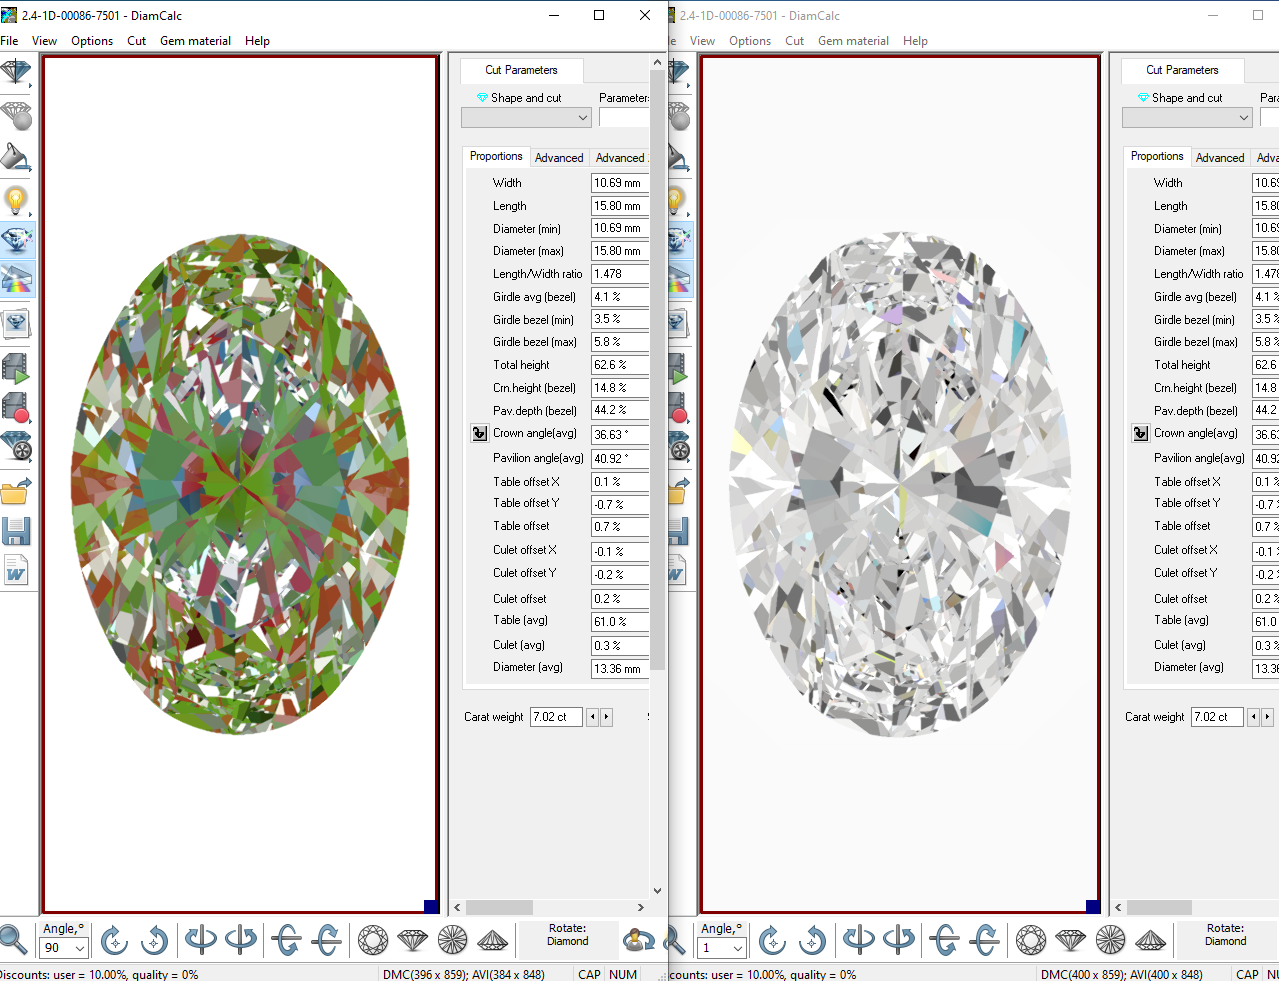Click the play movie film icon

click(x=16, y=368)
